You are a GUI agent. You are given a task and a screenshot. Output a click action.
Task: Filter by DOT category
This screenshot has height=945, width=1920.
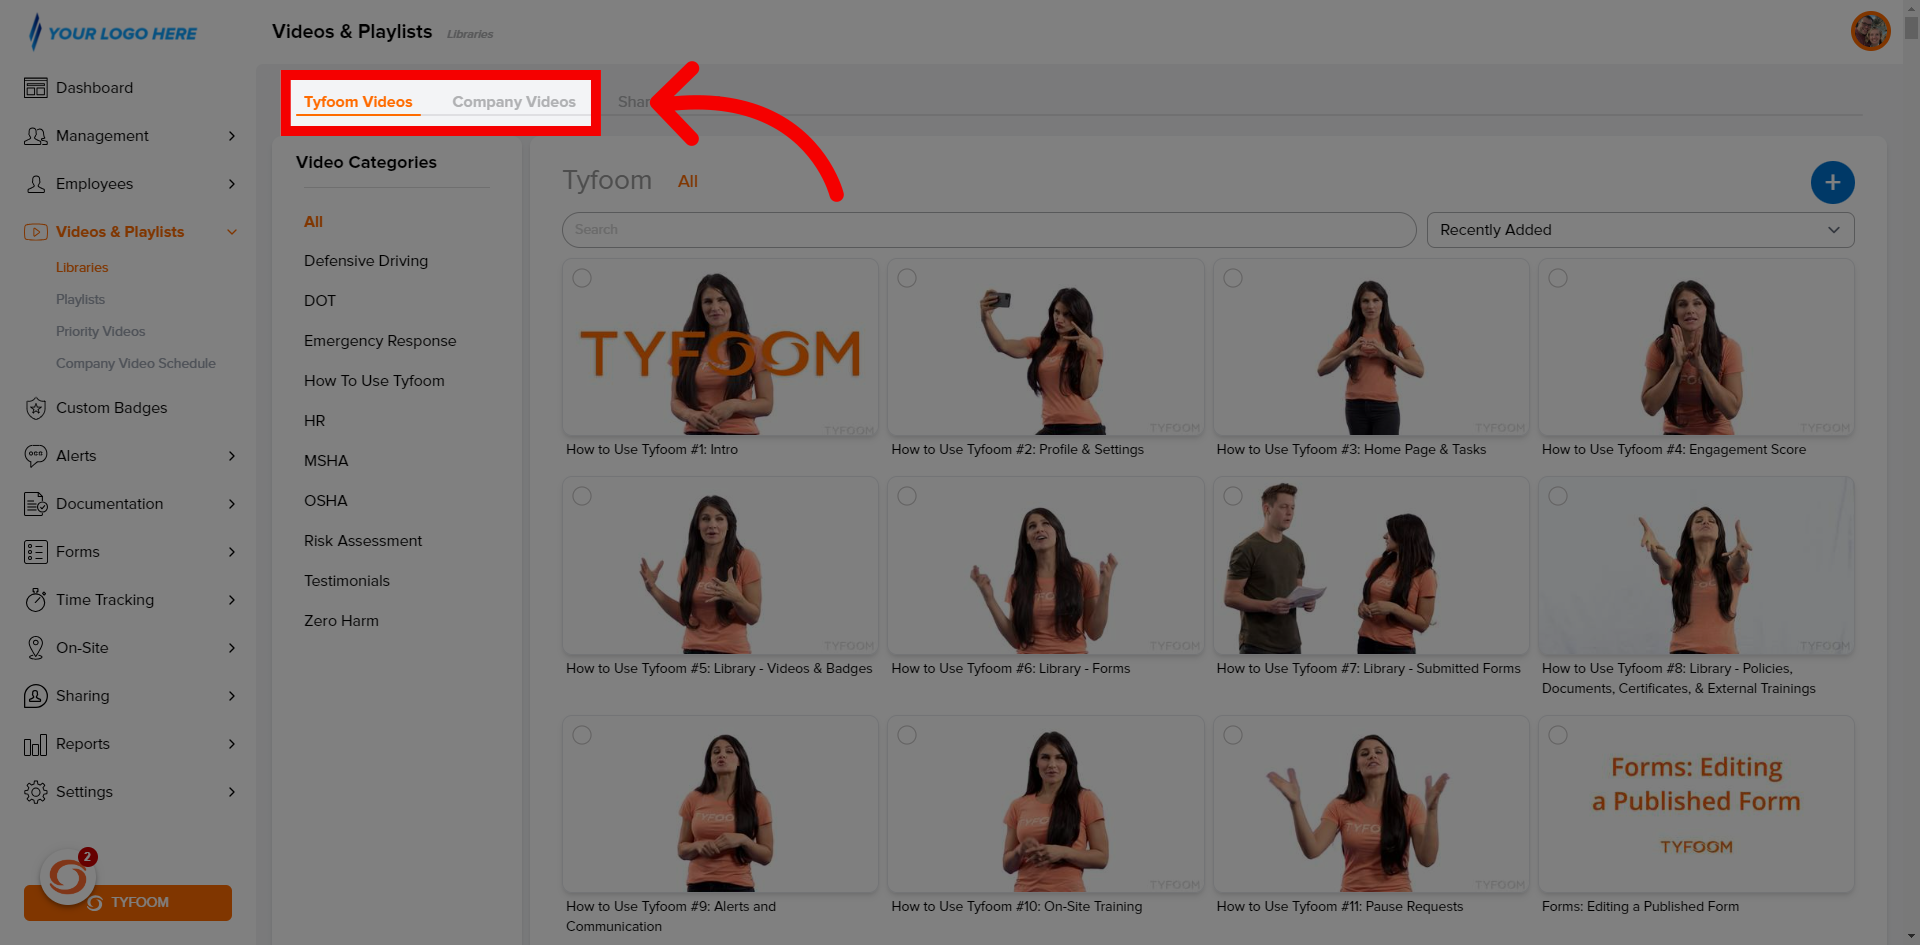point(320,301)
